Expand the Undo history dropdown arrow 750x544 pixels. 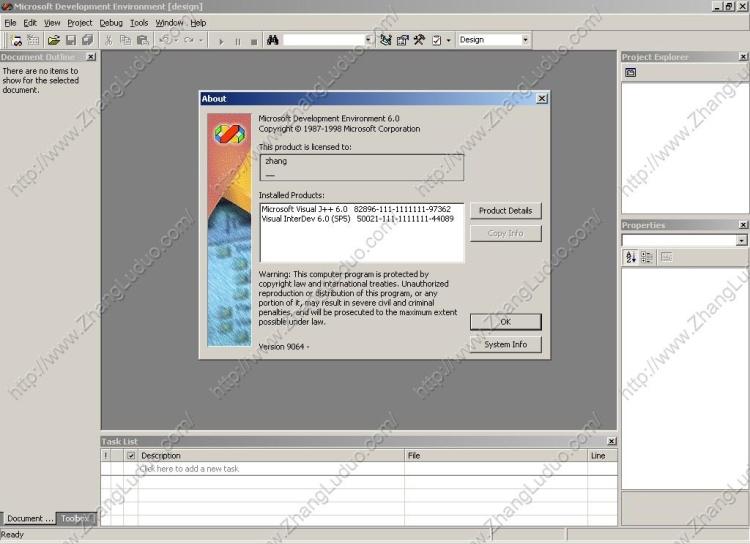click(x=176, y=40)
